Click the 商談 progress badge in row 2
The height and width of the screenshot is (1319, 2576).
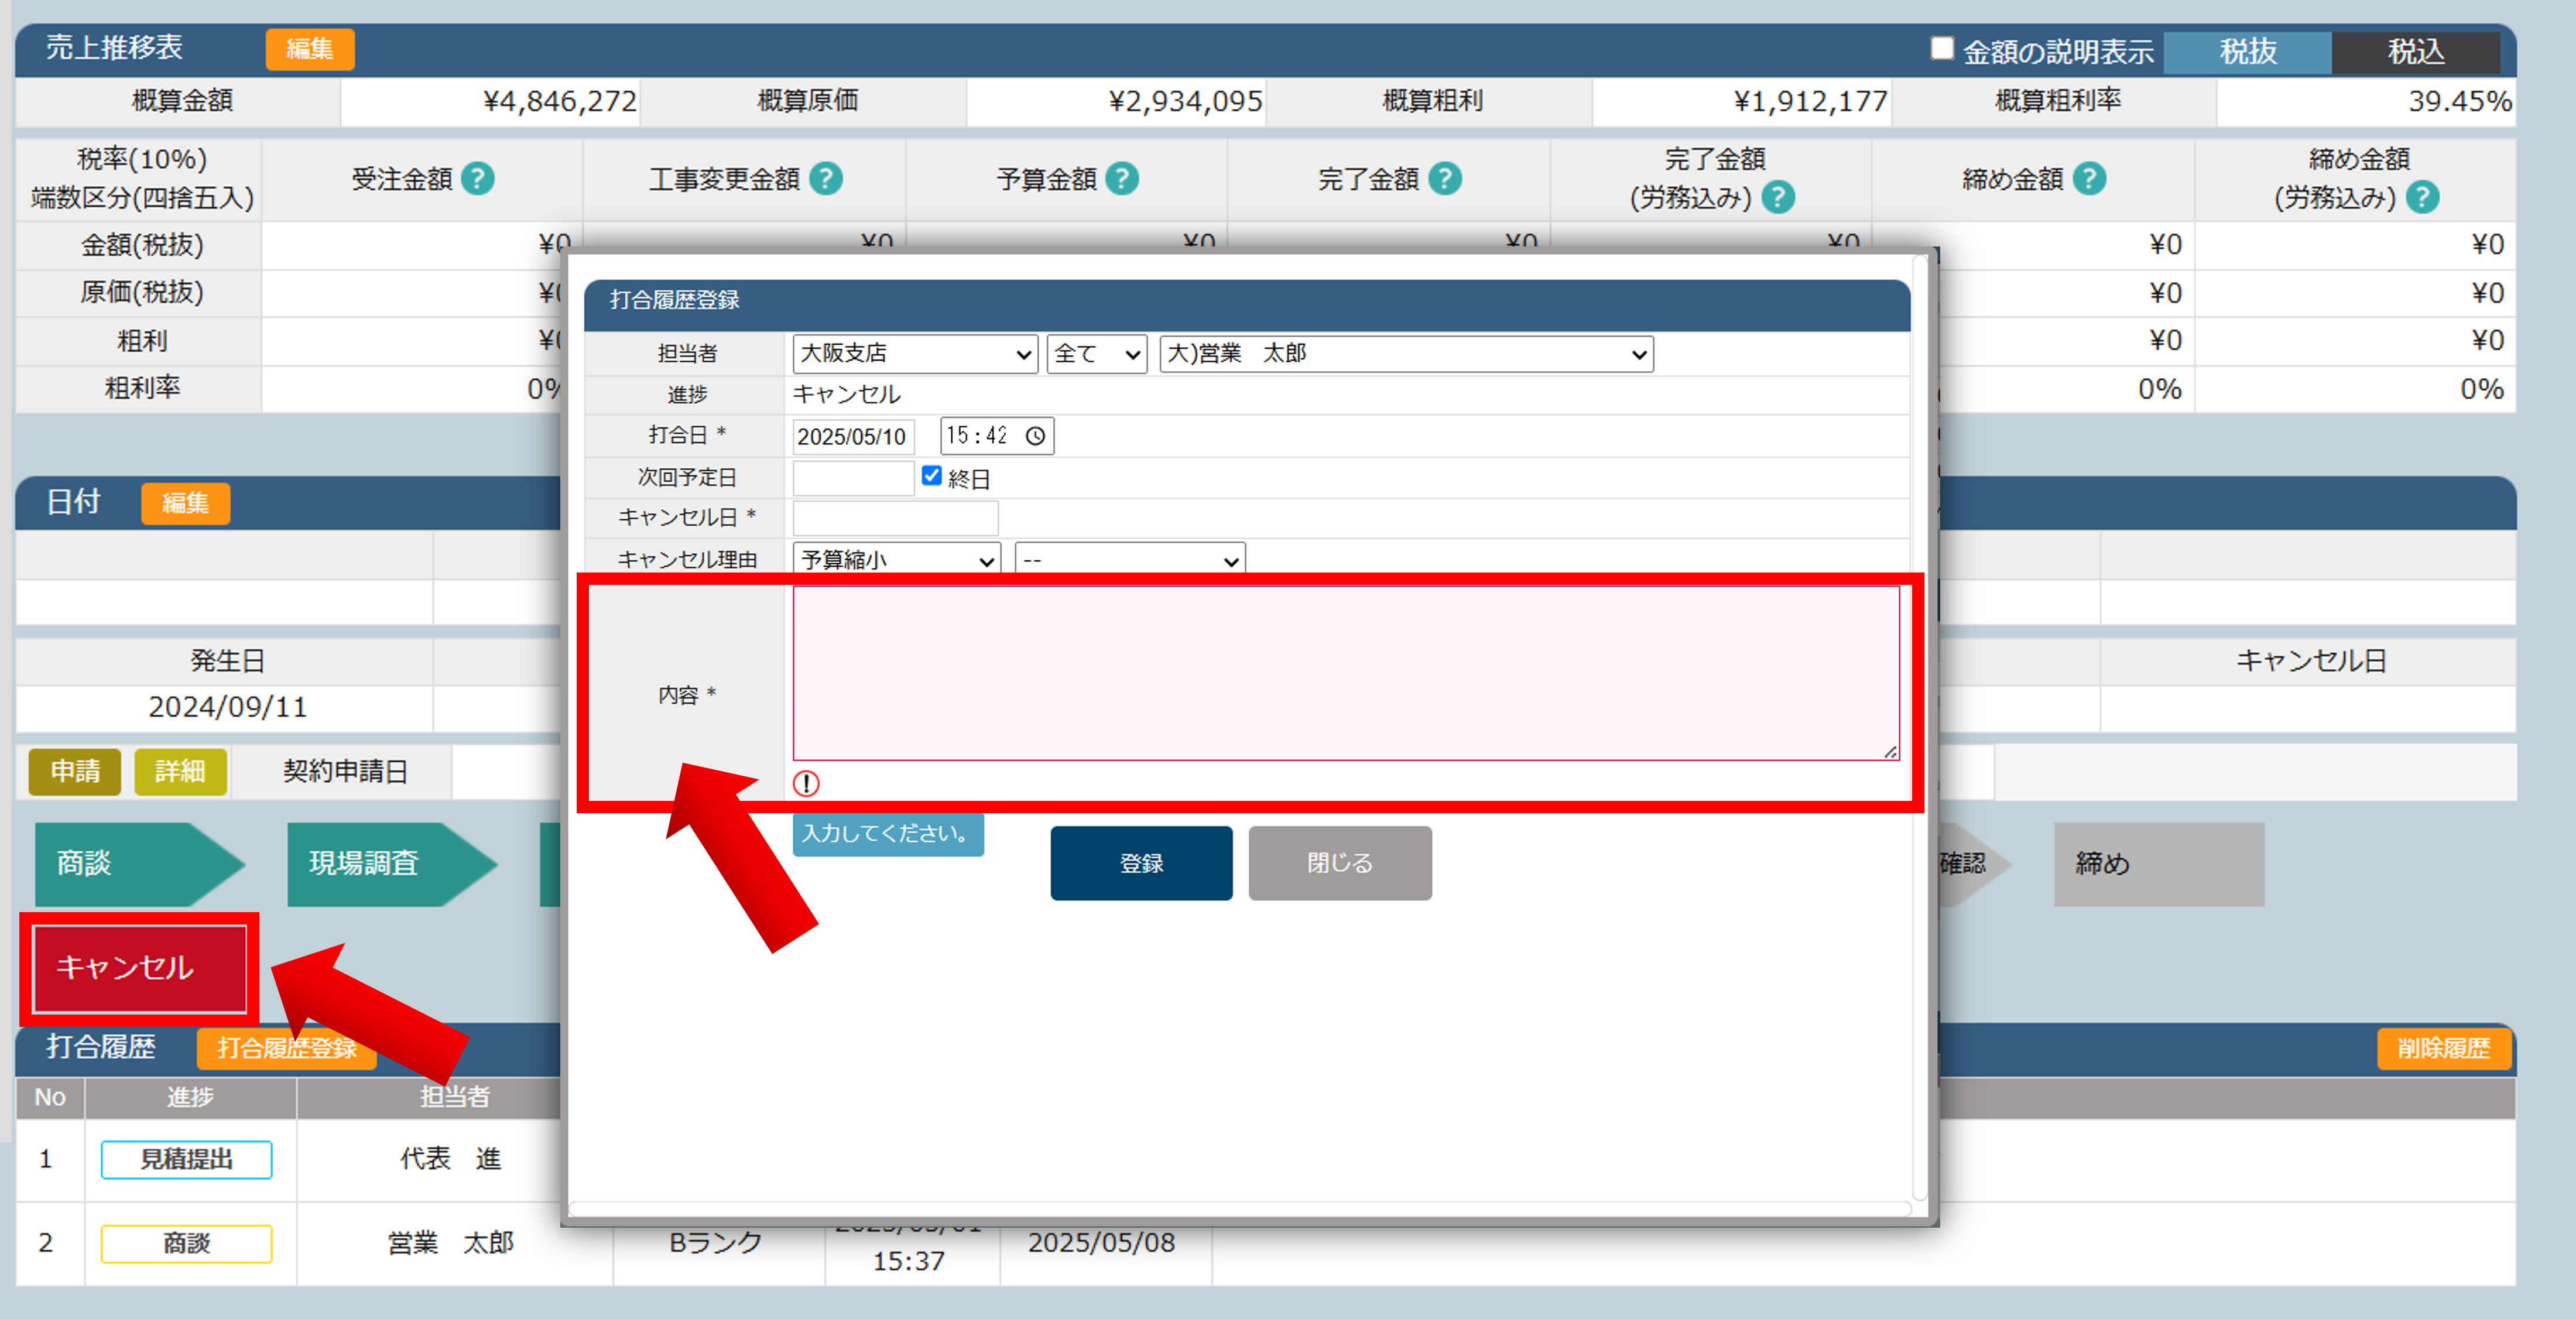186,1244
